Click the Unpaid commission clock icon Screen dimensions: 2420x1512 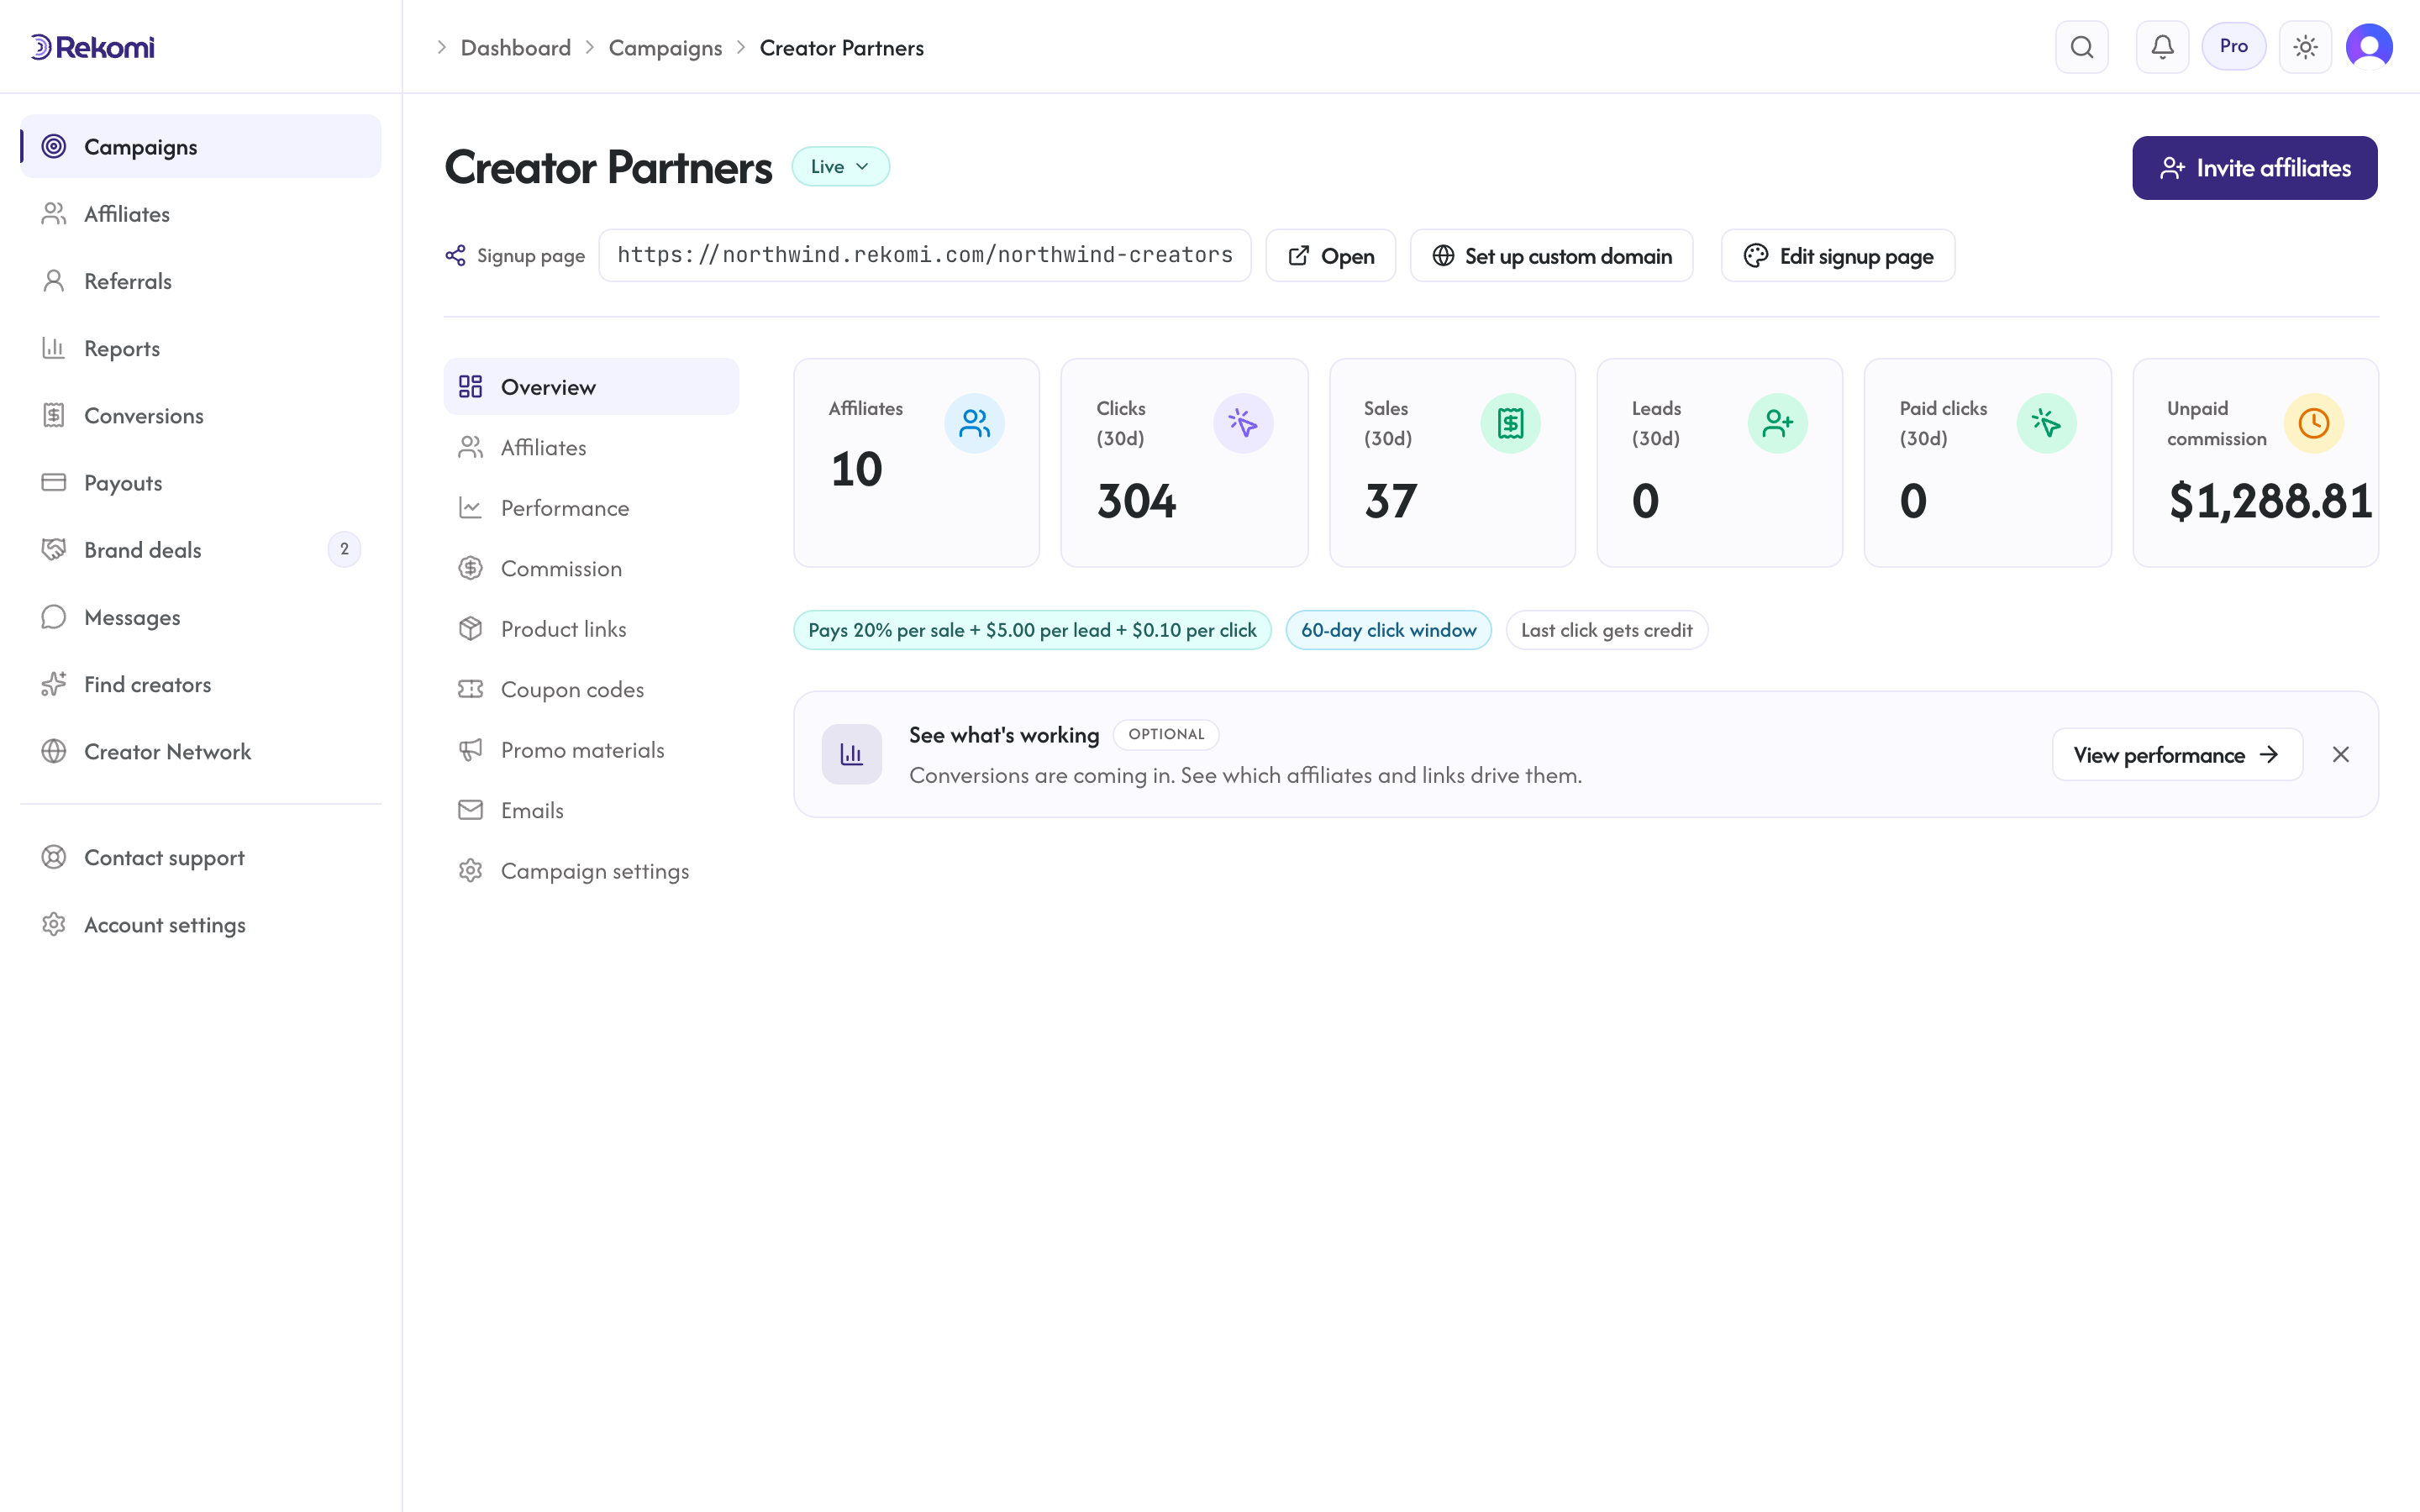2313,423
